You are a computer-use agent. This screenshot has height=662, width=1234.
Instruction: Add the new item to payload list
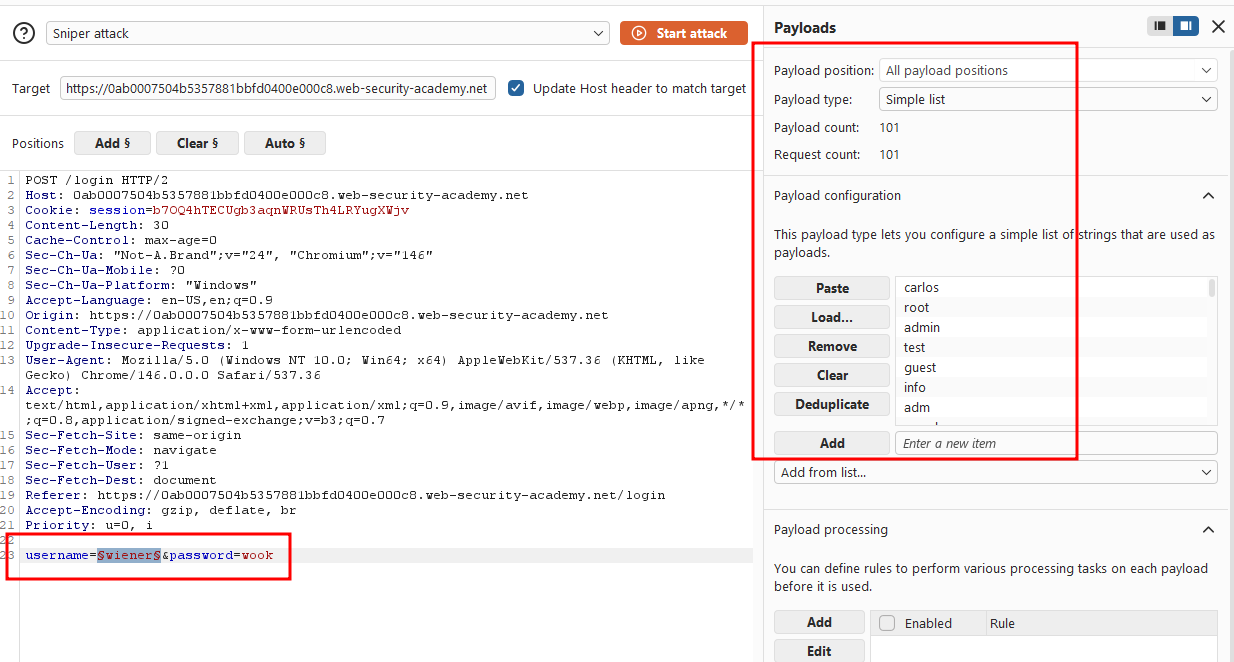(x=832, y=443)
